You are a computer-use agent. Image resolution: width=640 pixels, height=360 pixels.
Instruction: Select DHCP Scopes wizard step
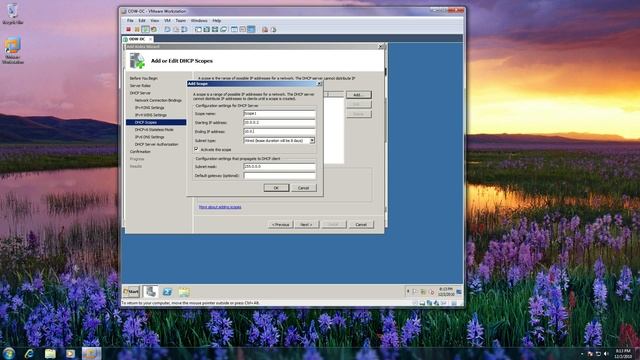click(156, 122)
